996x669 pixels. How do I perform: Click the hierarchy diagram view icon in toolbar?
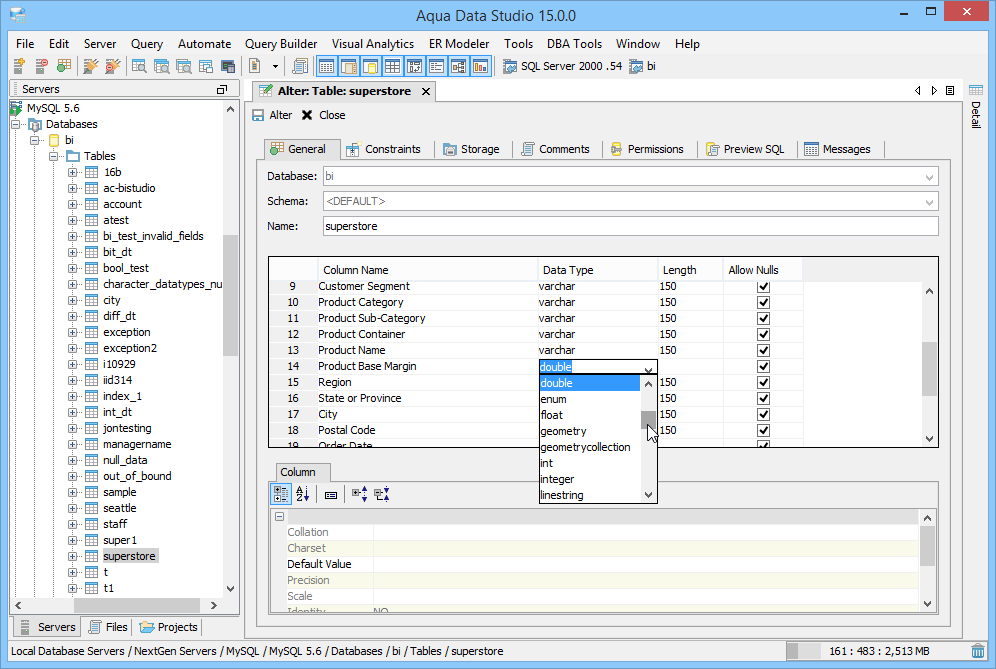tap(459, 66)
